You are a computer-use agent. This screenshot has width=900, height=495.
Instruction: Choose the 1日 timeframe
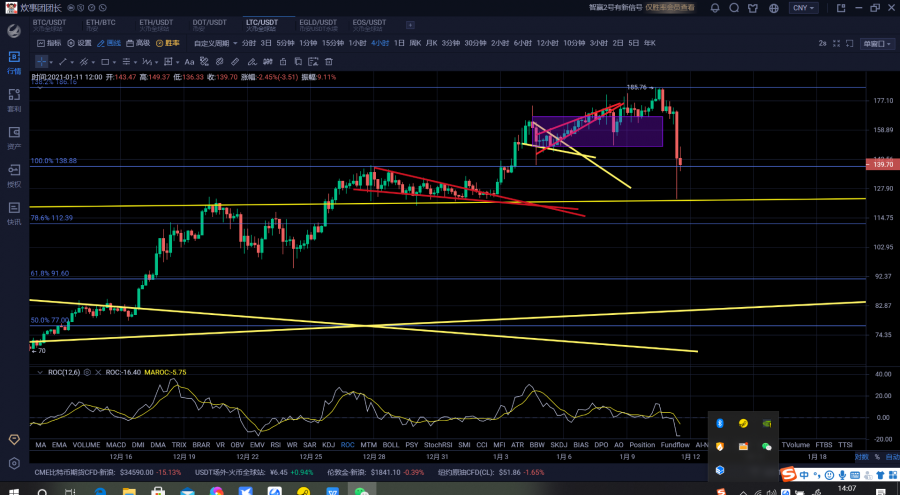click(x=399, y=44)
